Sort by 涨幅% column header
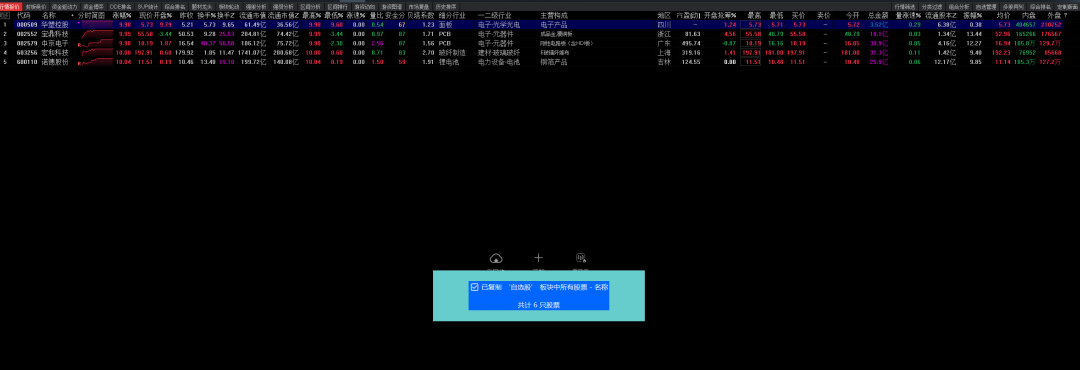The height and width of the screenshot is (370, 1080). pos(122,14)
